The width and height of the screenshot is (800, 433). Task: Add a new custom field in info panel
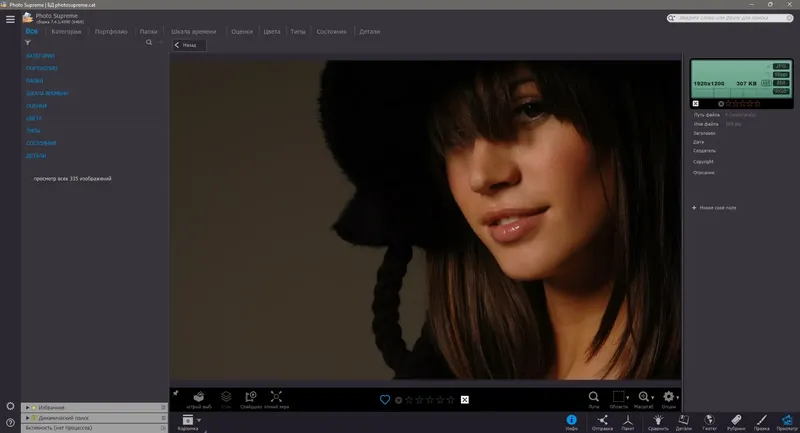[x=714, y=208]
